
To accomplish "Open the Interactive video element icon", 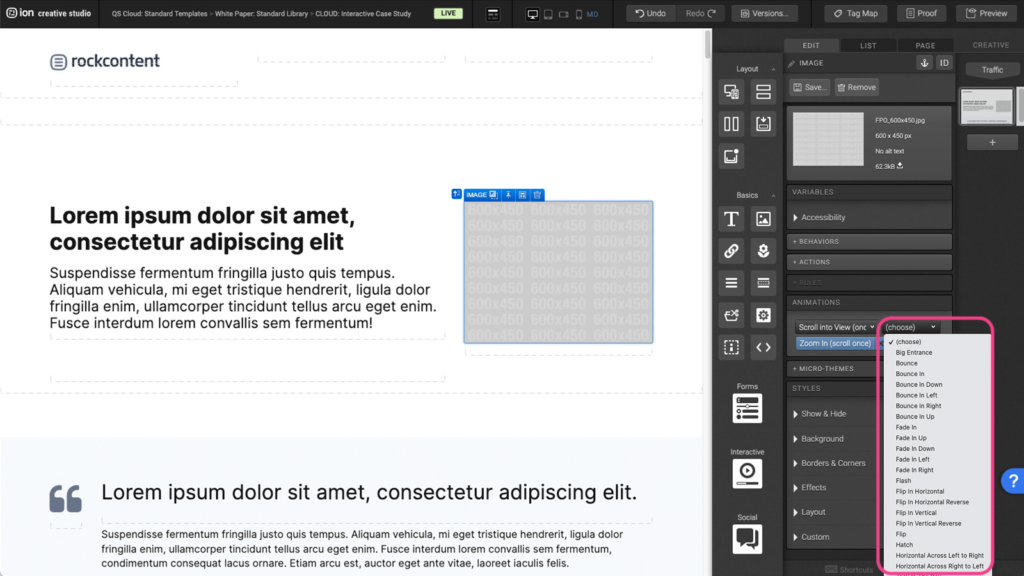I will [747, 473].
